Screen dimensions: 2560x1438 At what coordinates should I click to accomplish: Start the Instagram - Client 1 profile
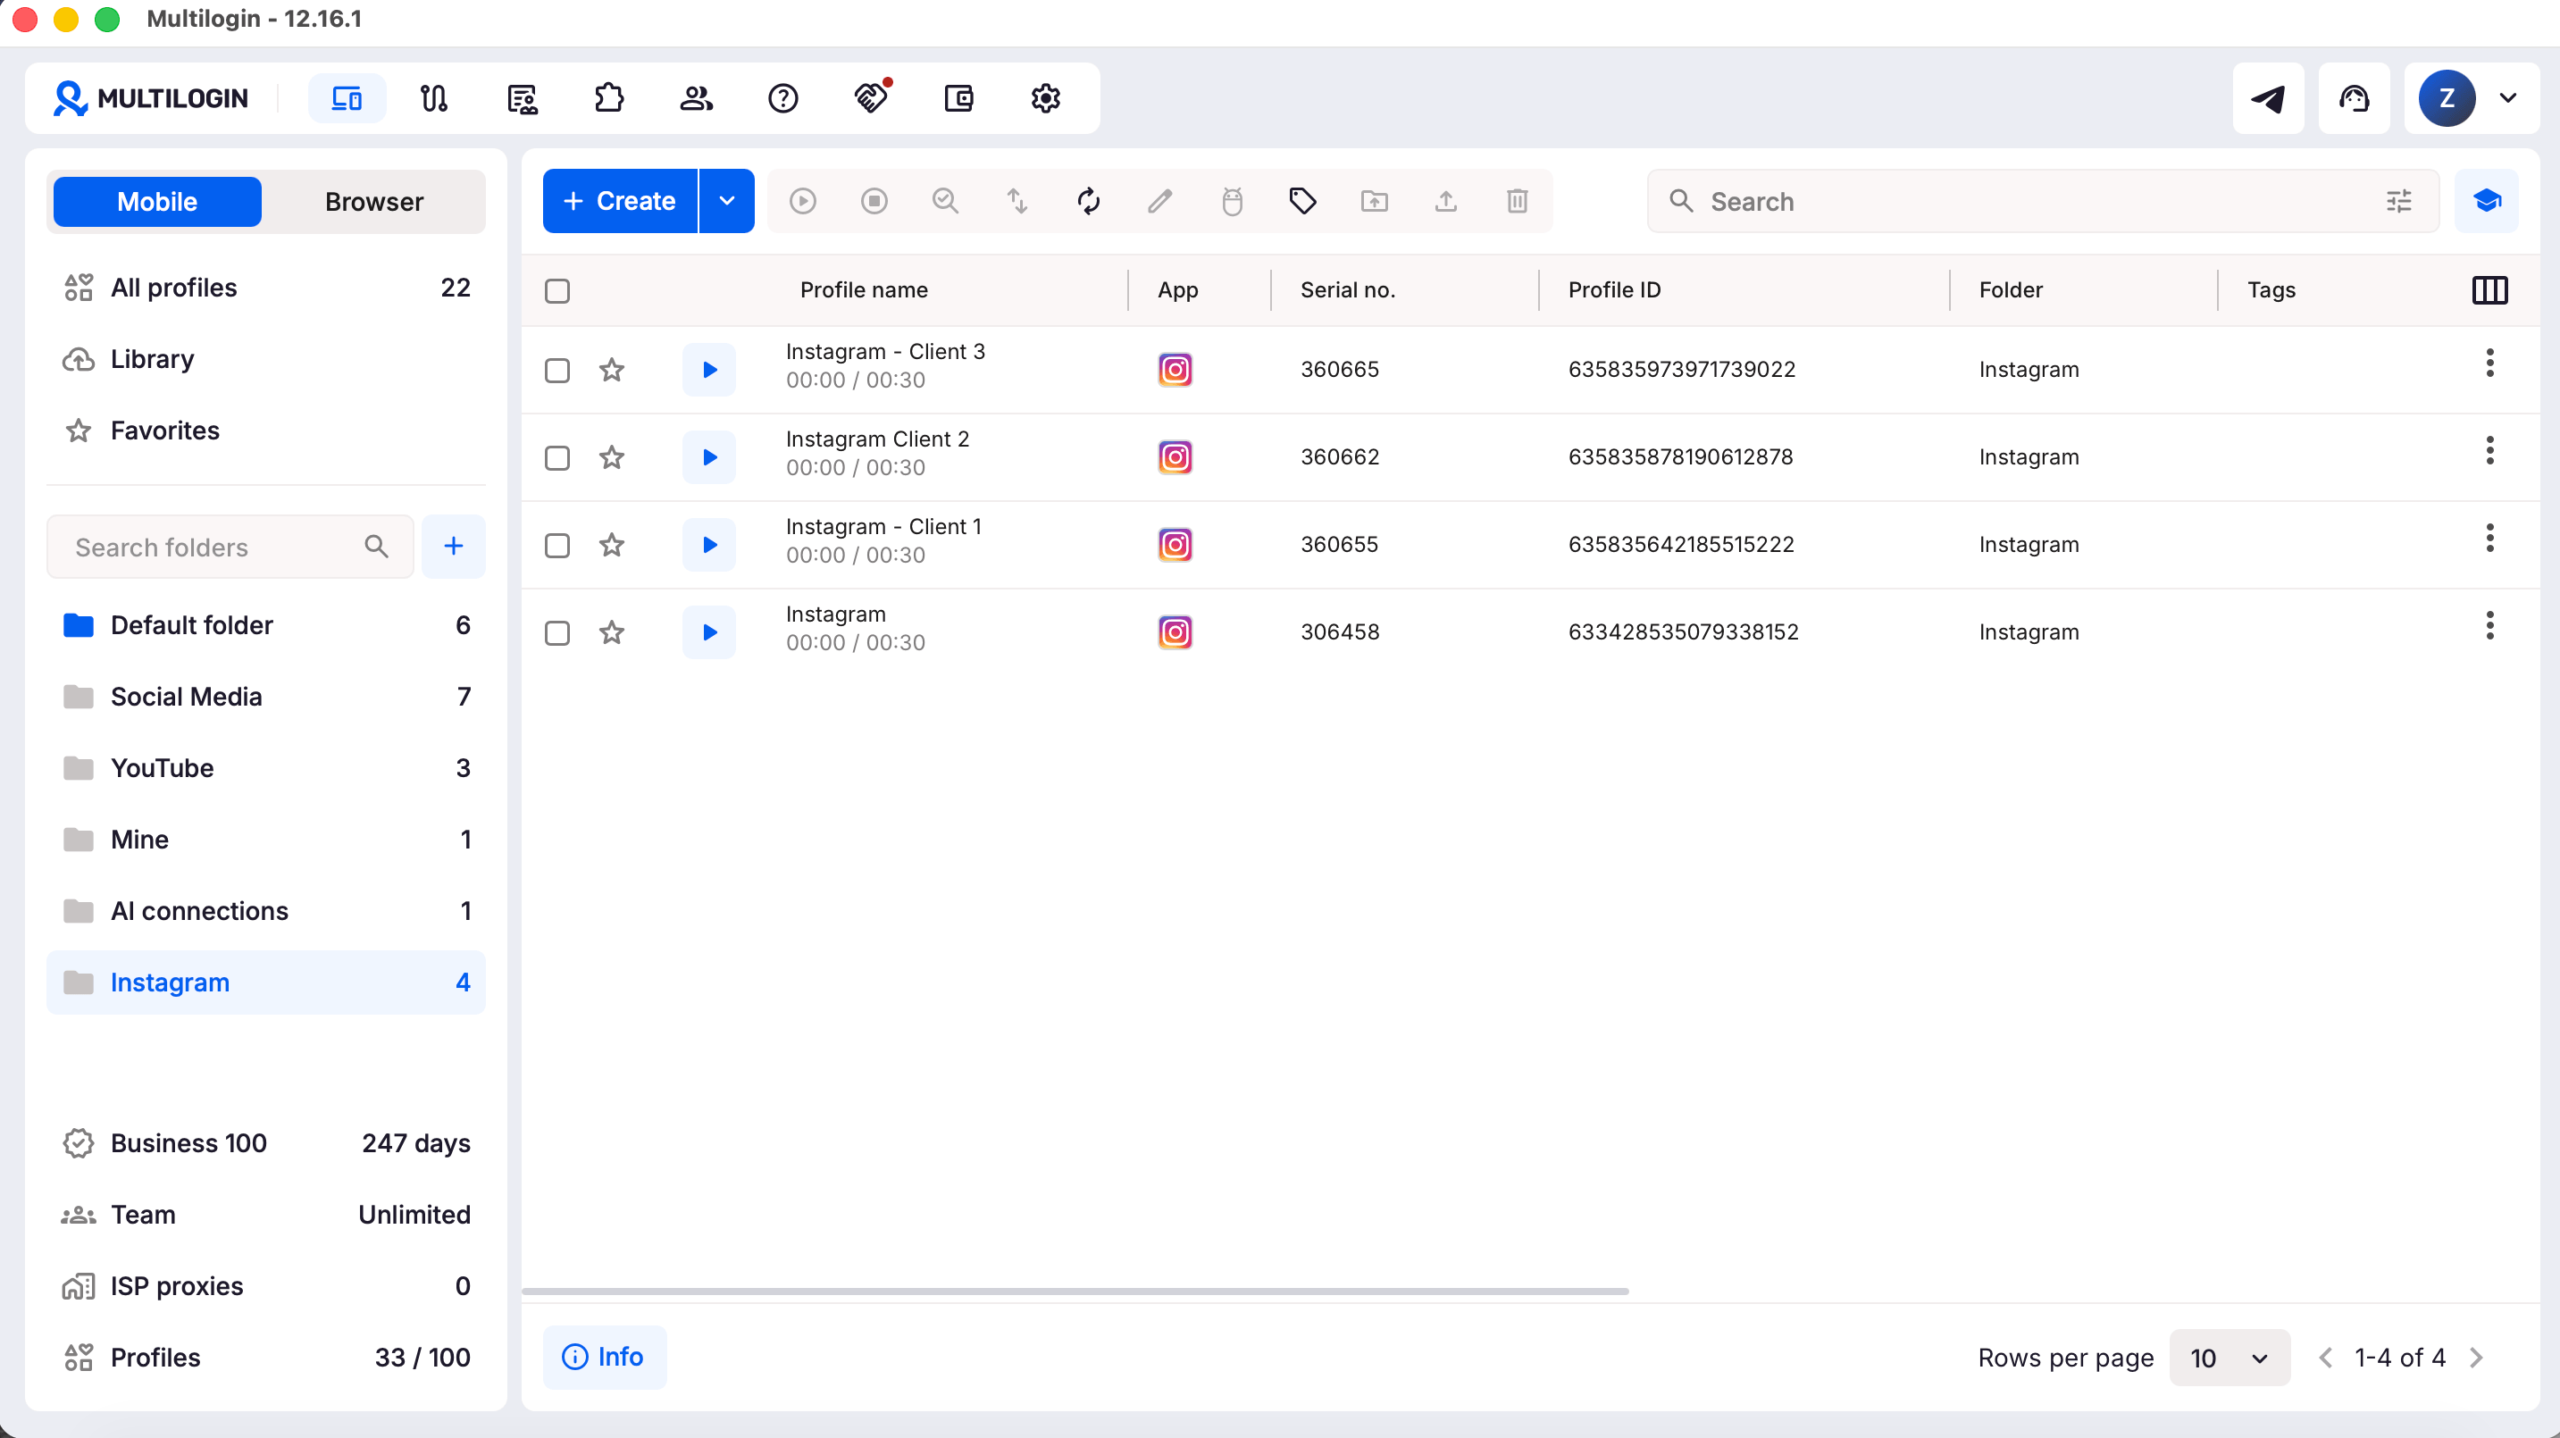coord(709,545)
